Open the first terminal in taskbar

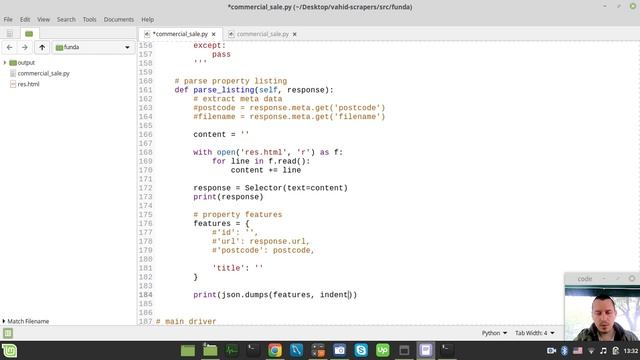tap(253, 351)
